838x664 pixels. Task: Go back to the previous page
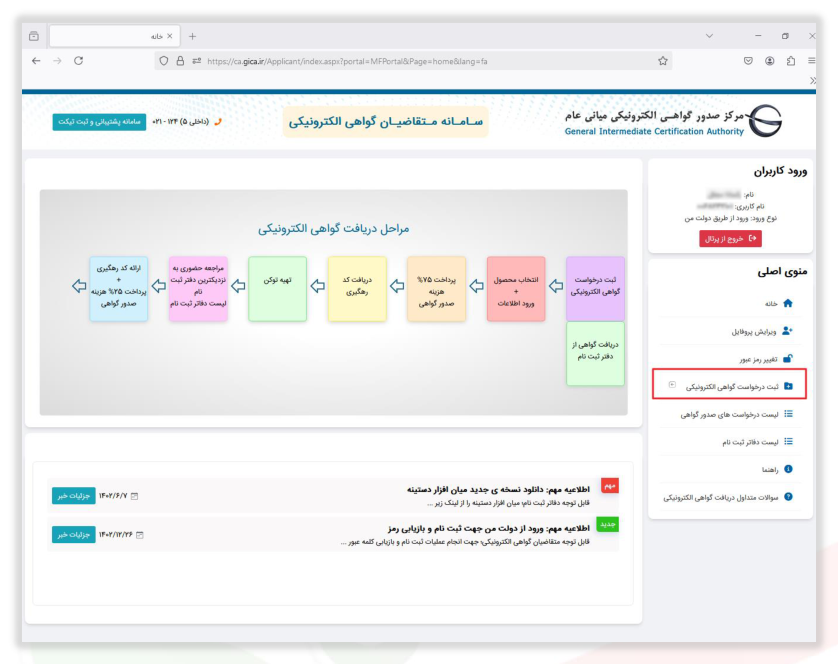(36, 61)
